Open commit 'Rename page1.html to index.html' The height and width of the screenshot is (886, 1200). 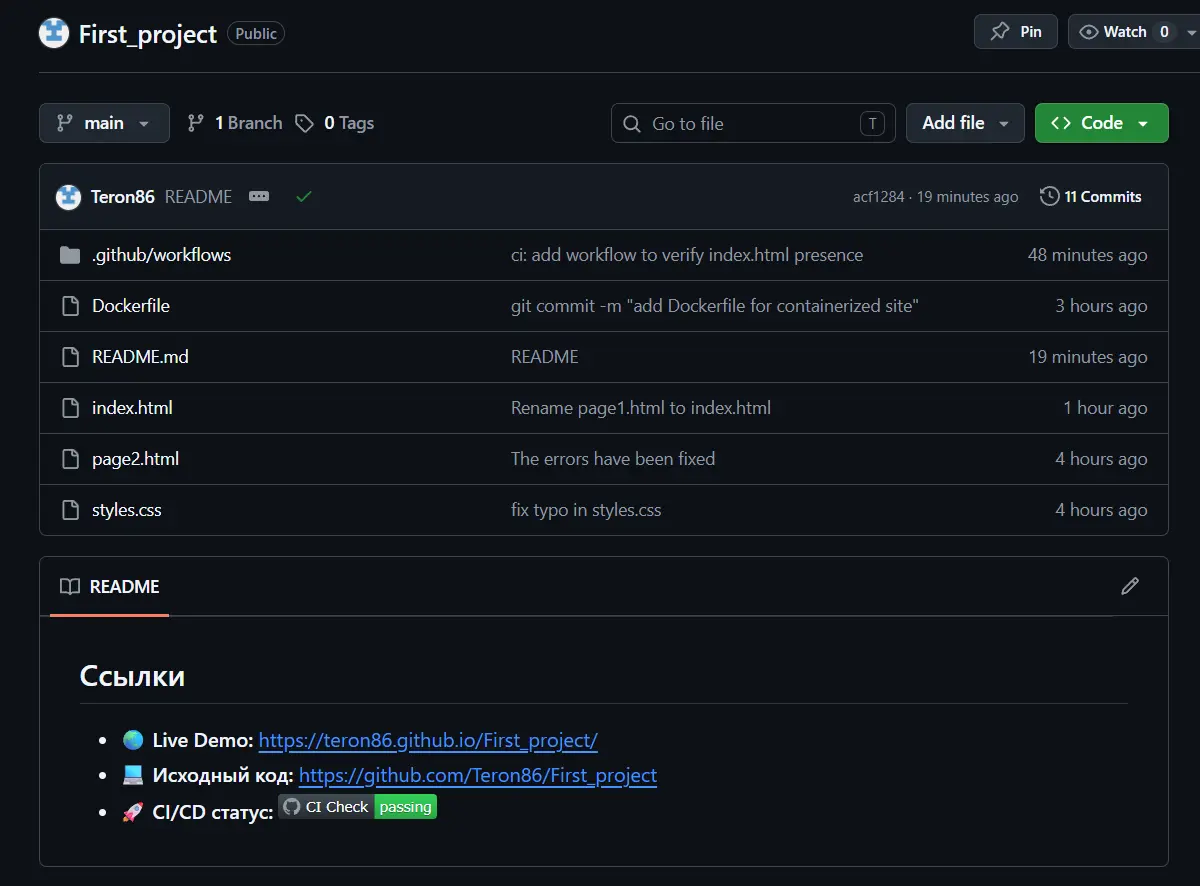click(641, 408)
